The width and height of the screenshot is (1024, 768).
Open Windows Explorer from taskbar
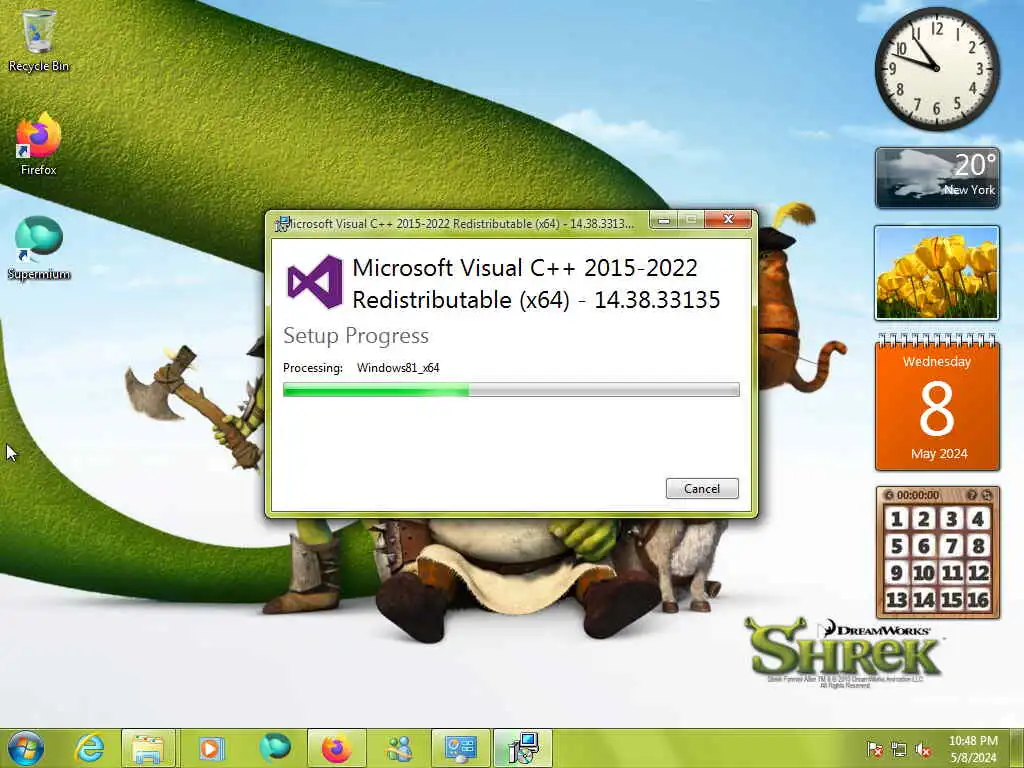[x=148, y=748]
